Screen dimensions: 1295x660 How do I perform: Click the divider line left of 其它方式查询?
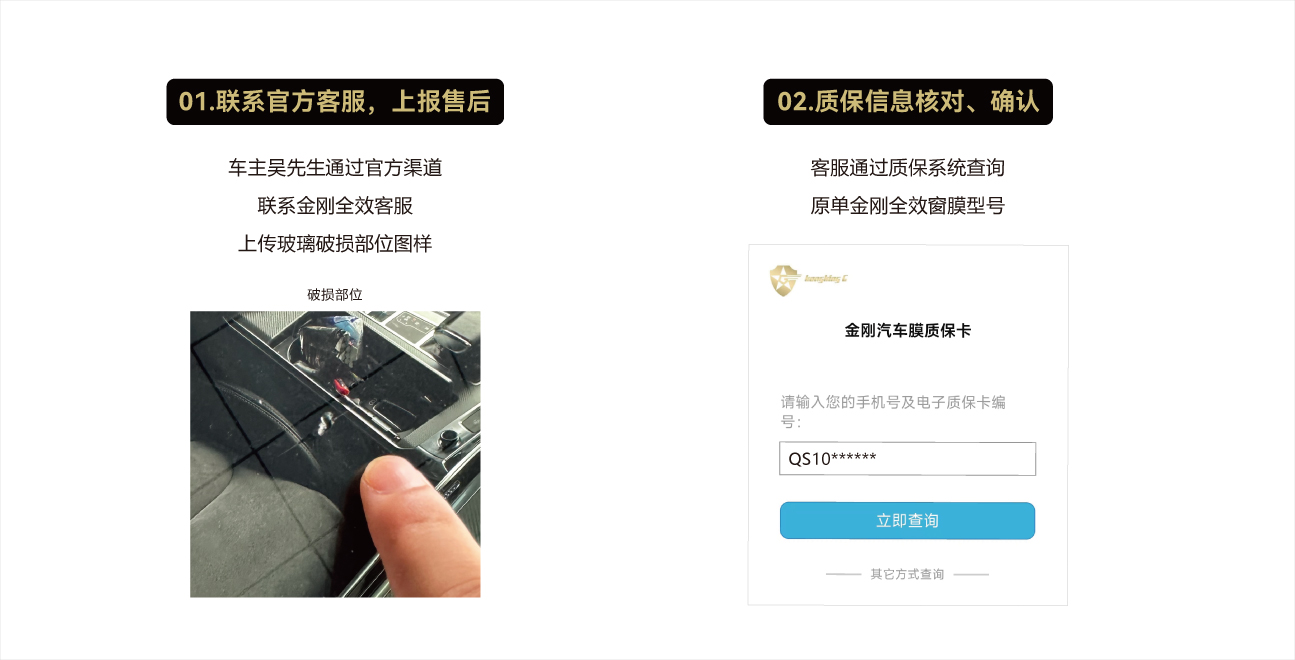click(843, 575)
